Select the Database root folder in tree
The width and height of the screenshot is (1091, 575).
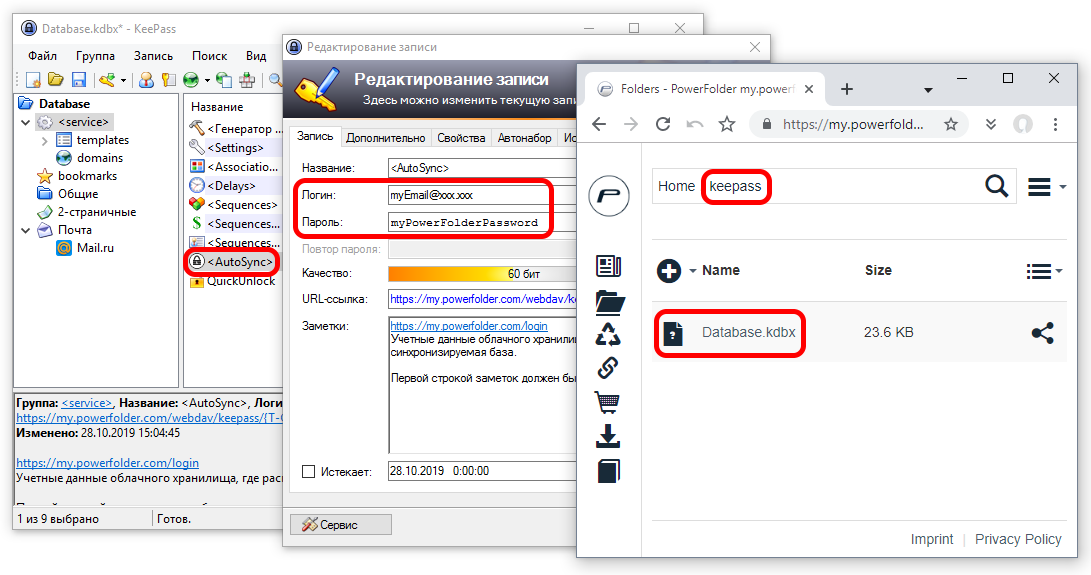(x=64, y=104)
